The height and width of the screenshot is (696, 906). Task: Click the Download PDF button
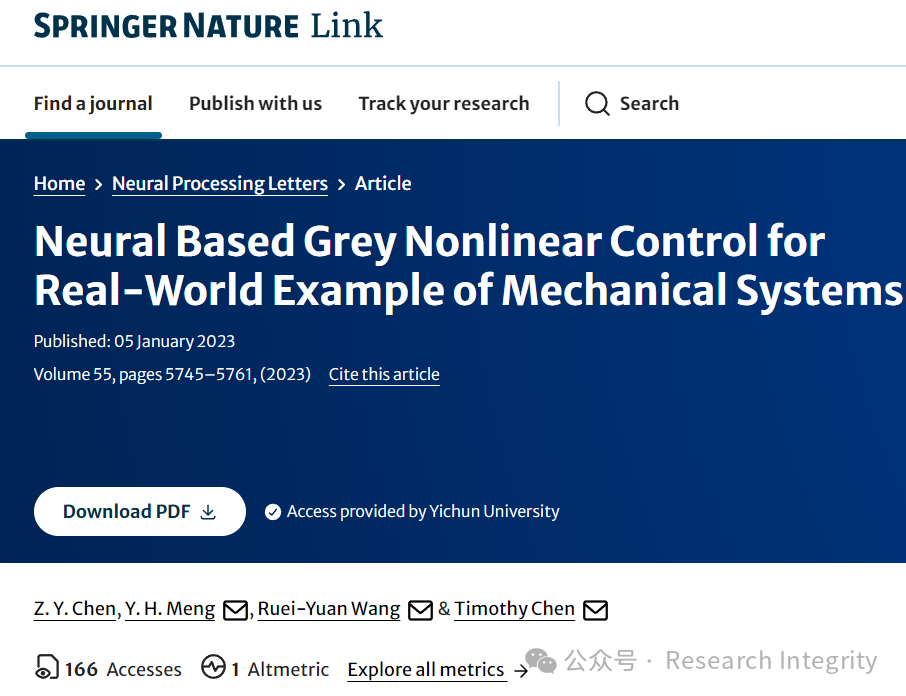pyautogui.click(x=140, y=511)
